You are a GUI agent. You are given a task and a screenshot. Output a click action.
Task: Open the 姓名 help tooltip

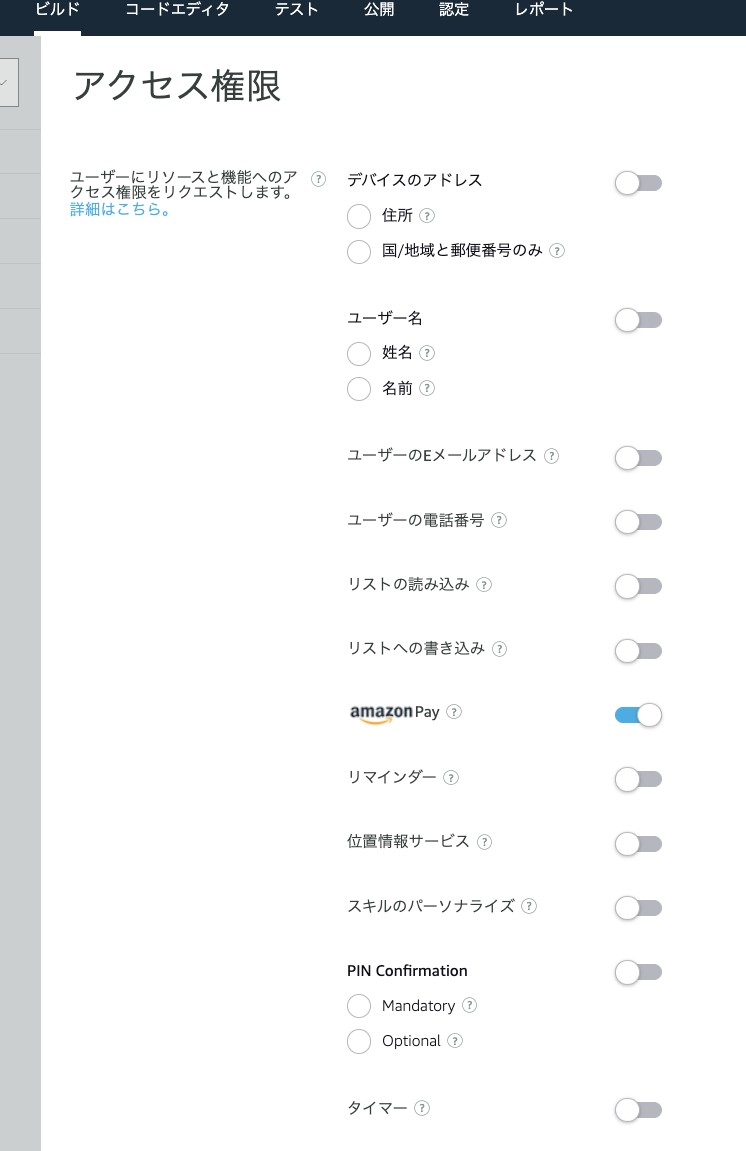427,353
